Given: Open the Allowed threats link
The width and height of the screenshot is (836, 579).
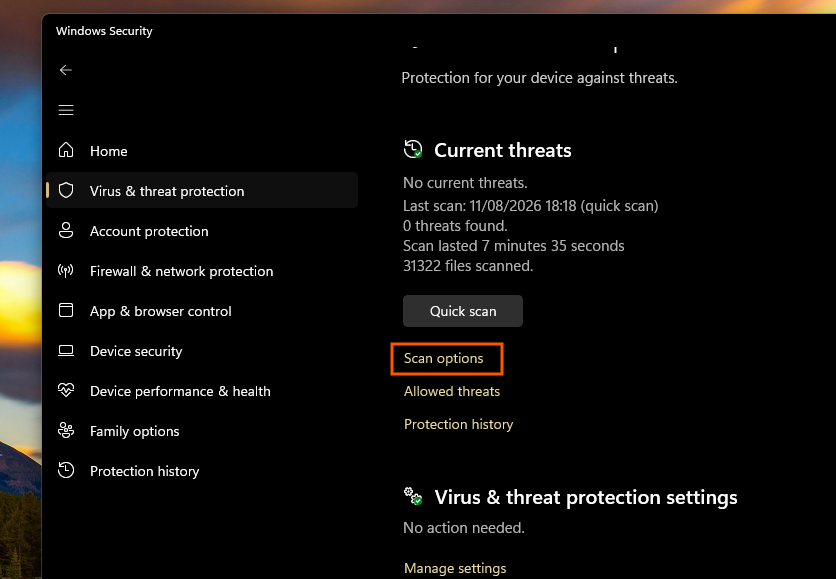Looking at the screenshot, I should 452,391.
